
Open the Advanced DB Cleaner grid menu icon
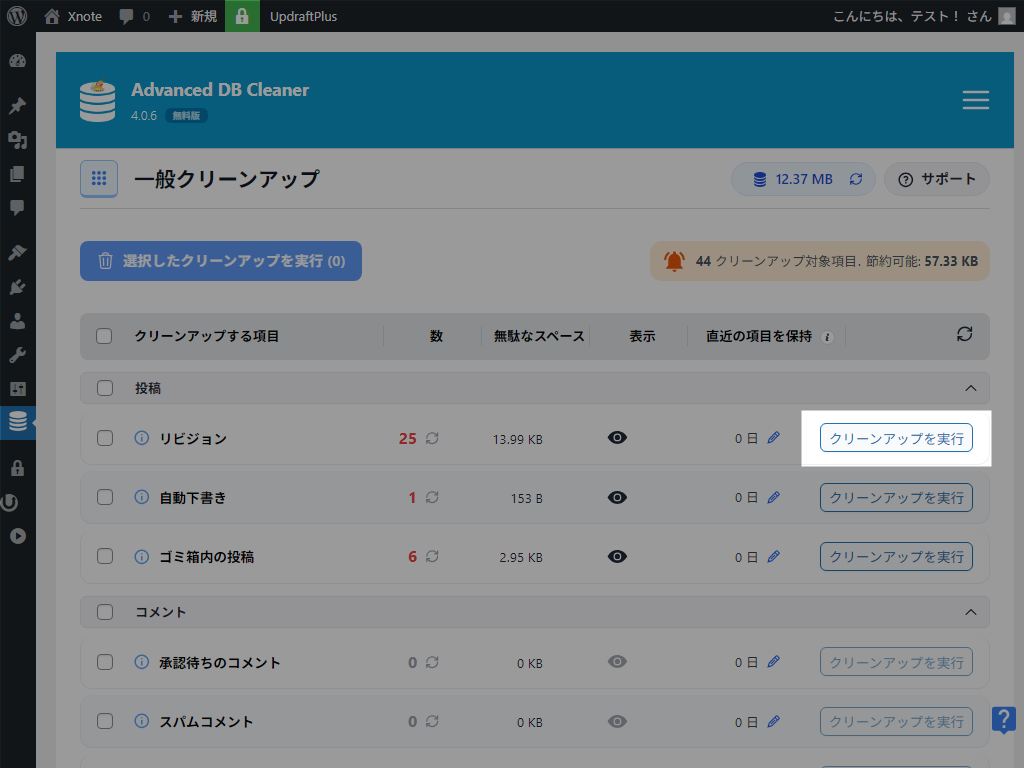click(x=99, y=178)
